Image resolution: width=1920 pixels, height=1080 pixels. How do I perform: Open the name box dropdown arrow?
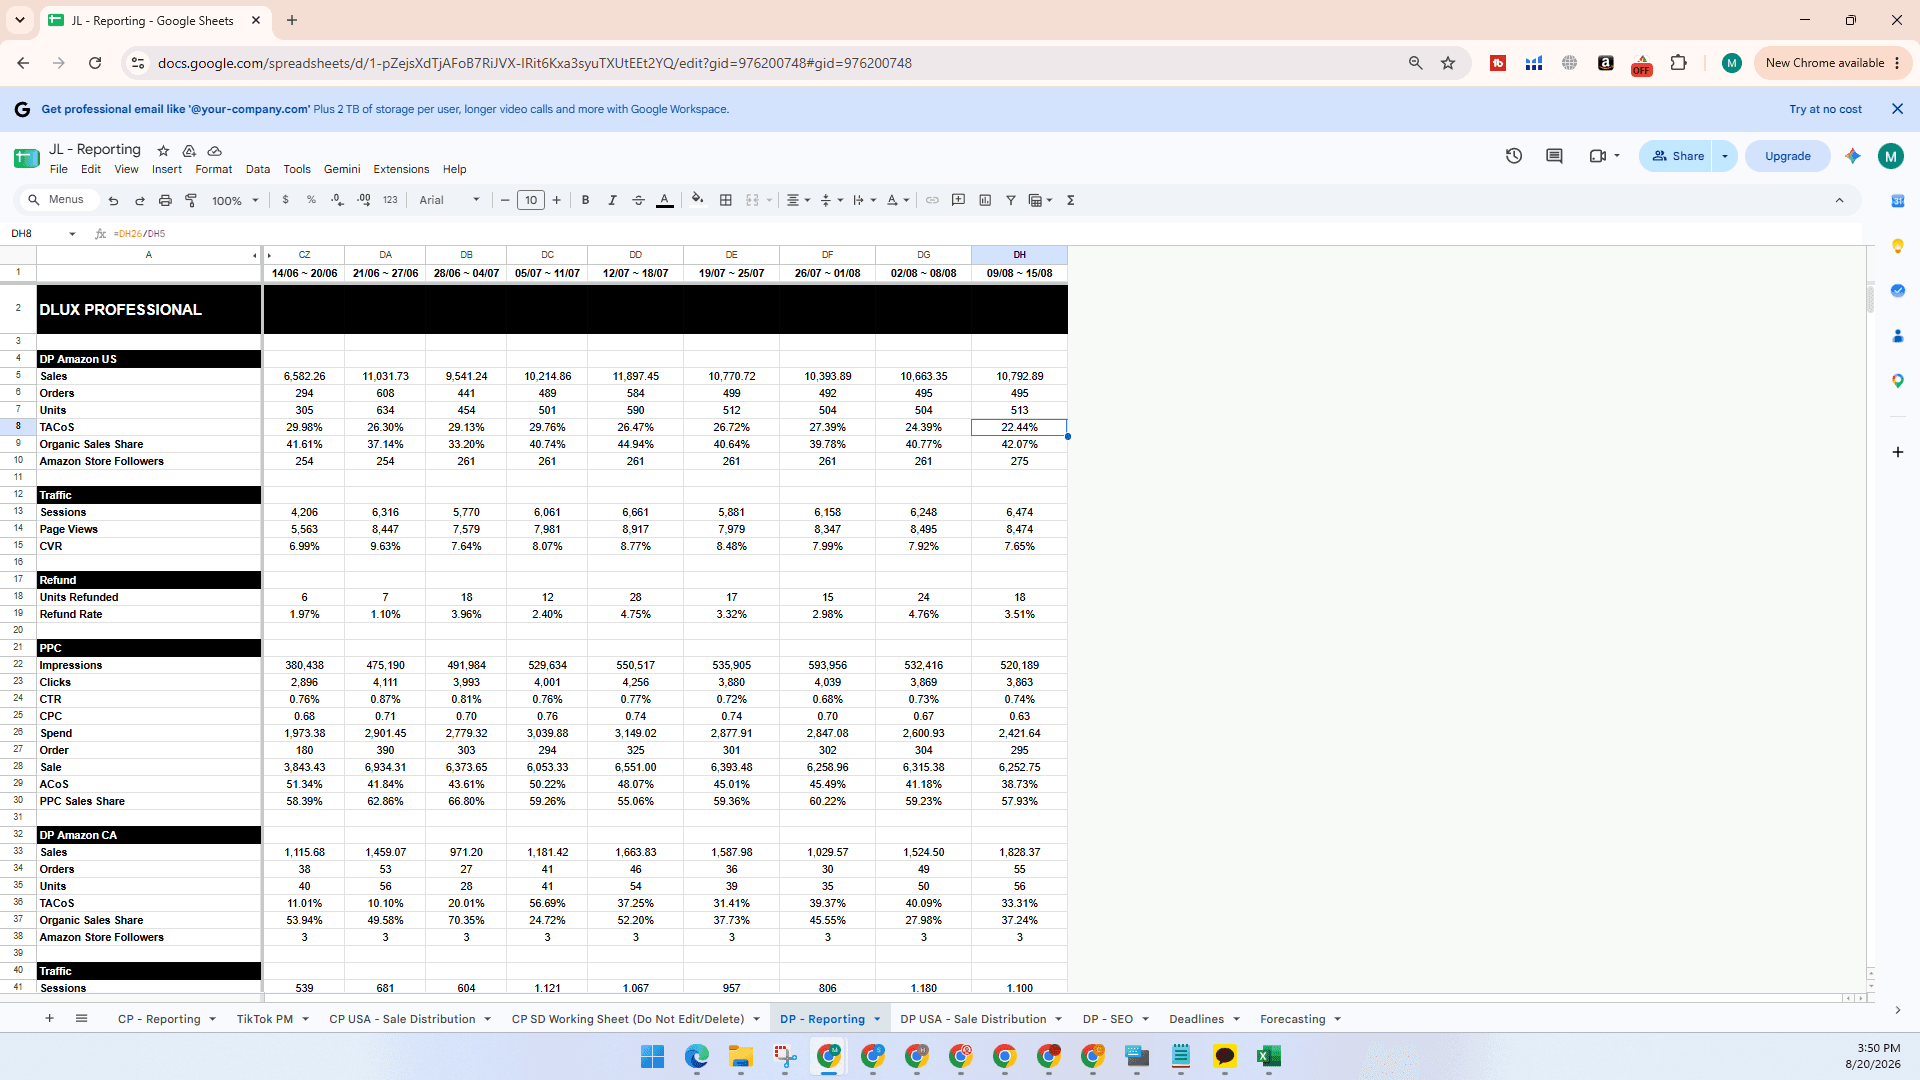[x=72, y=234]
